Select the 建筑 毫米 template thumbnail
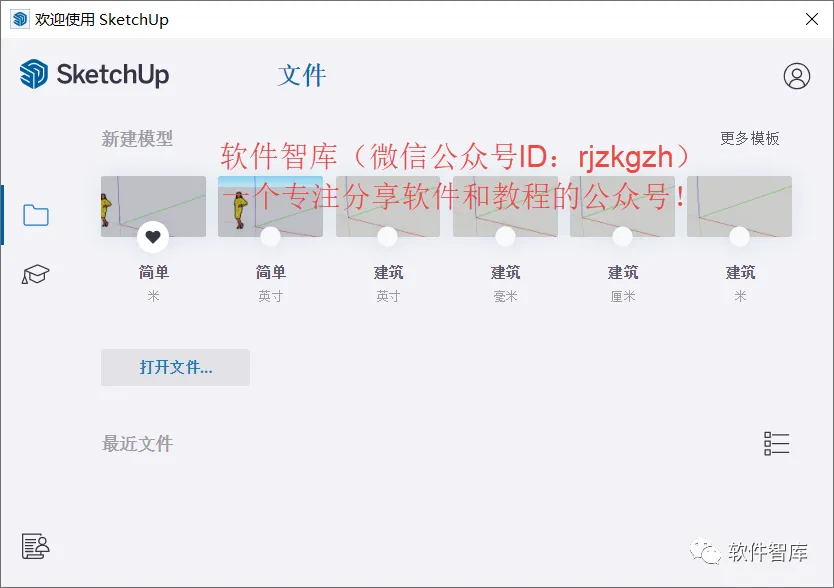 [505, 206]
